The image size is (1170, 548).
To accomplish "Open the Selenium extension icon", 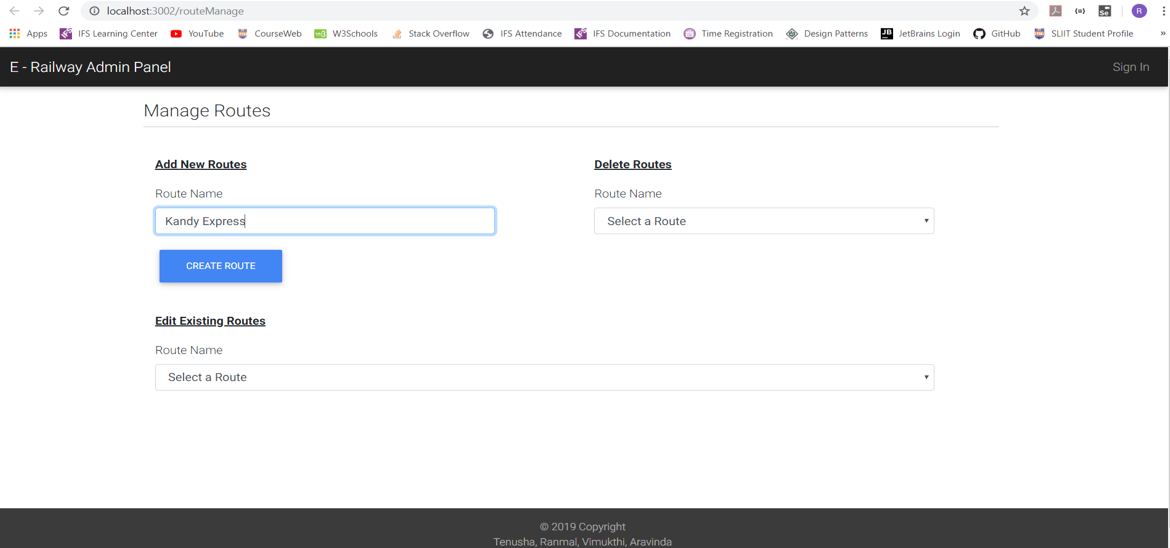I will tap(1104, 11).
